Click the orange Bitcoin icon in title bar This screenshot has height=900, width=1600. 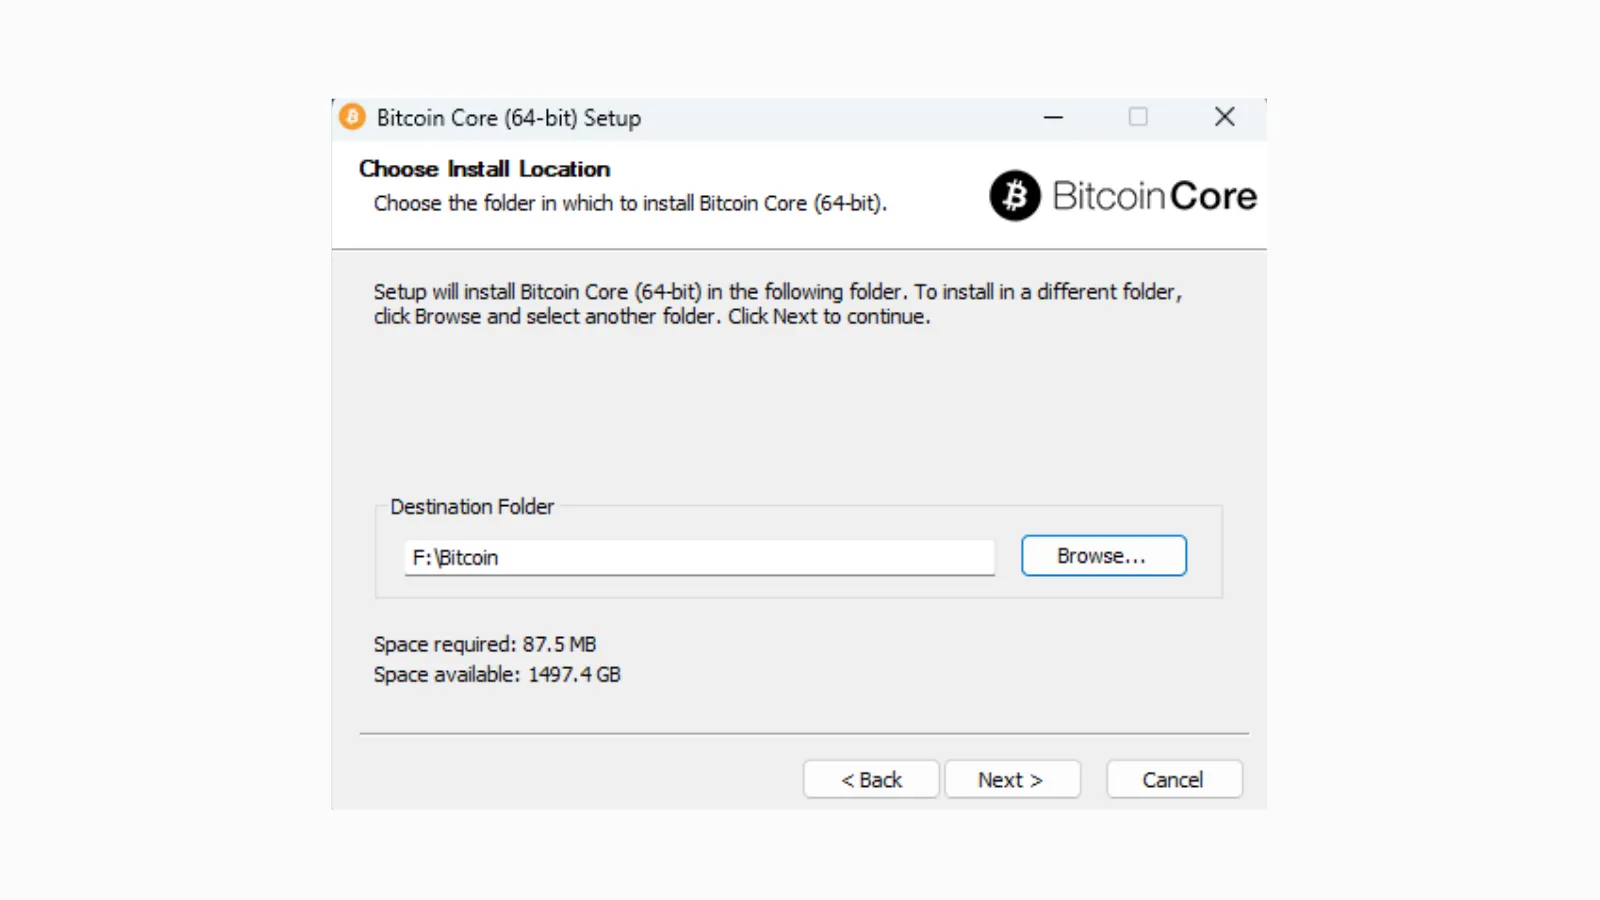(352, 117)
